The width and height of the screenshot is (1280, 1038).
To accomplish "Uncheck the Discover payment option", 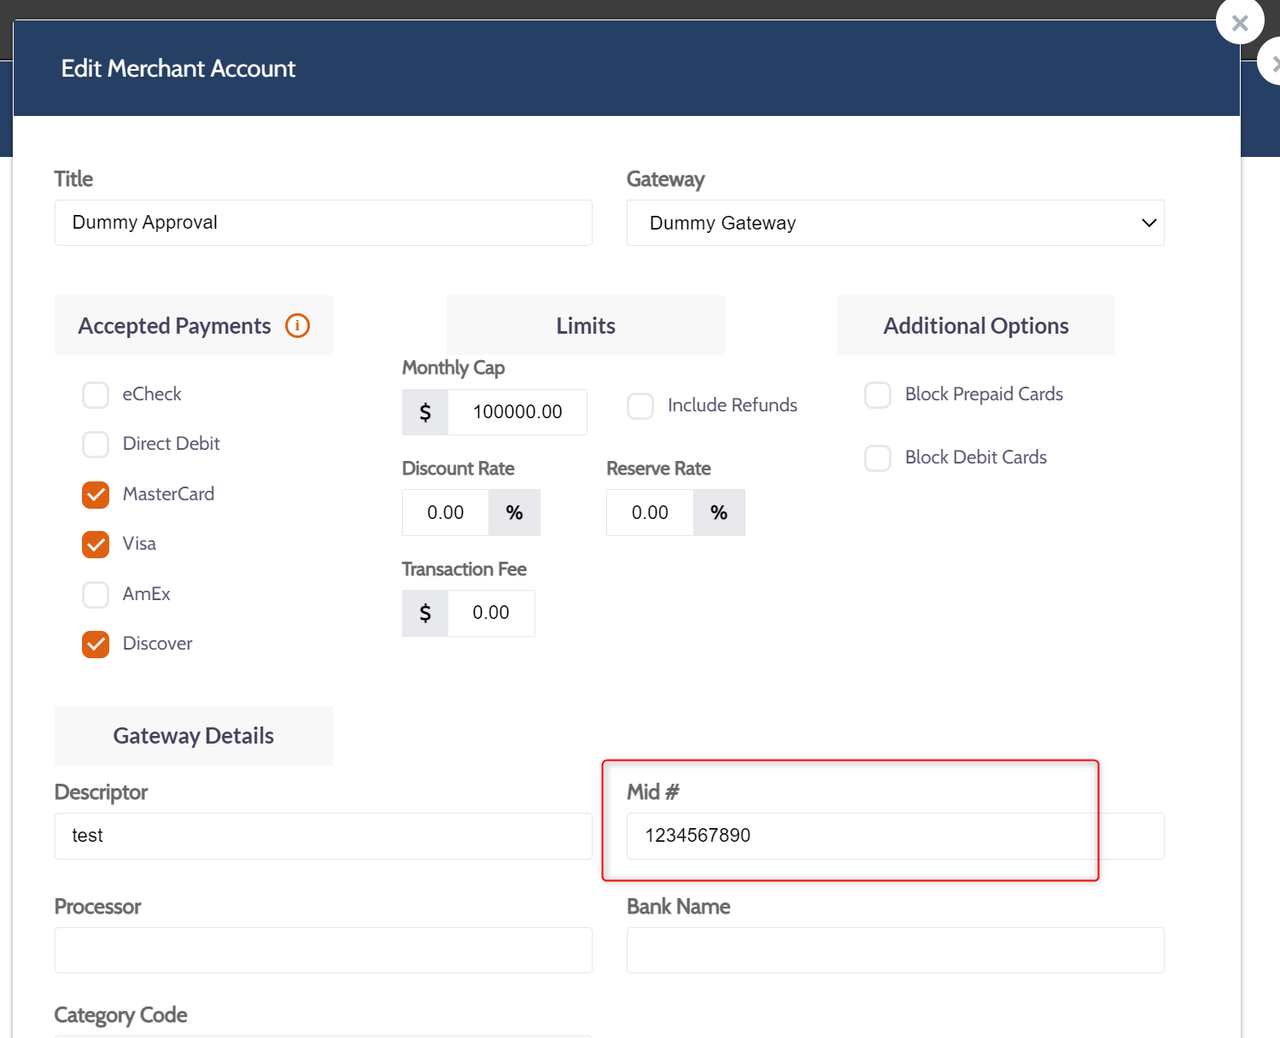I will pyautogui.click(x=96, y=644).
